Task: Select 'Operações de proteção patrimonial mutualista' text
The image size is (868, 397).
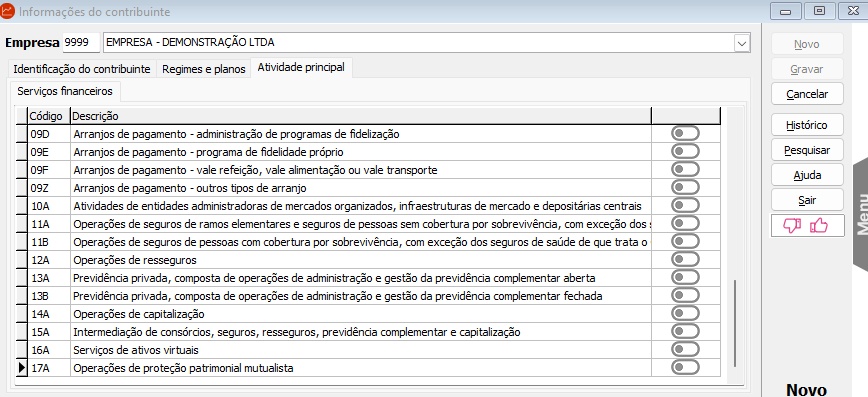Action: coord(183,368)
